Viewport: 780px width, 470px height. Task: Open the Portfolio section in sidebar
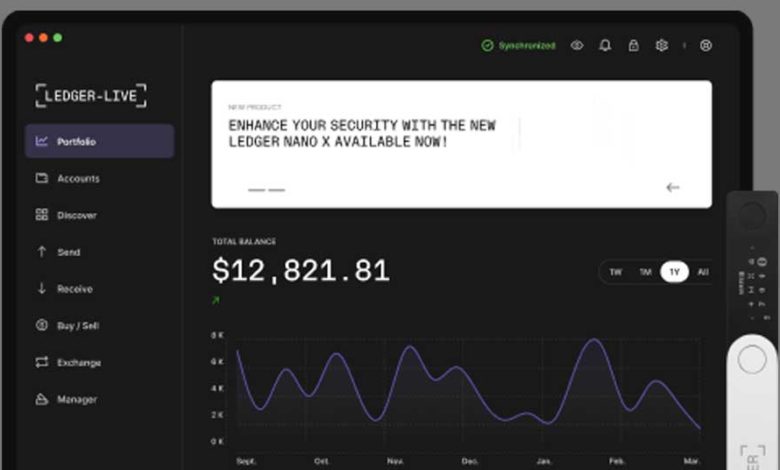[x=99, y=141]
